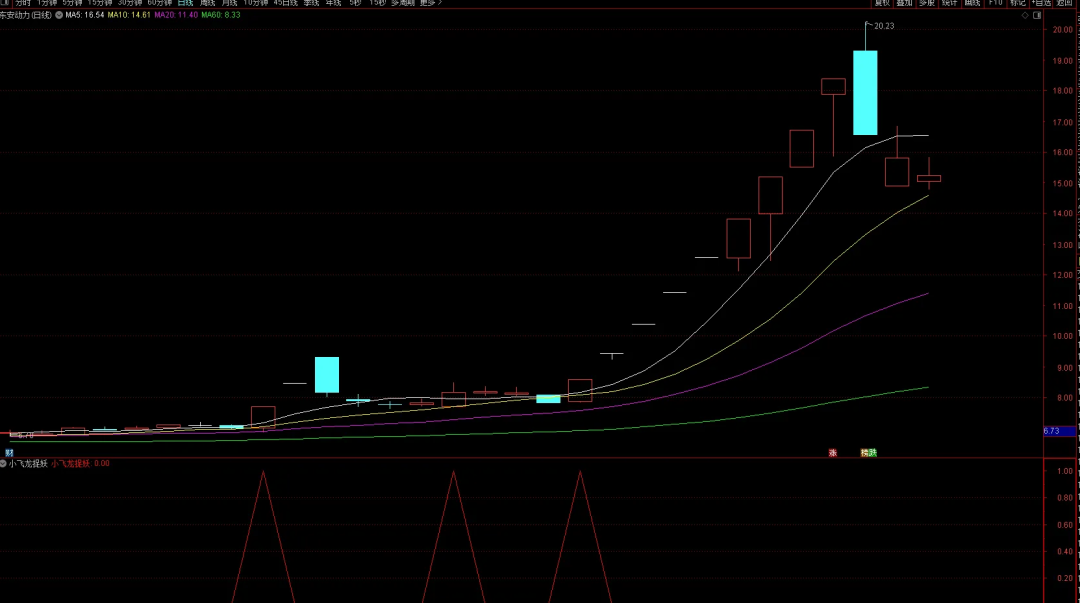Image resolution: width=1080 pixels, height=603 pixels.
Task: Click the MA20: 11.40 label
Action: coord(176,15)
